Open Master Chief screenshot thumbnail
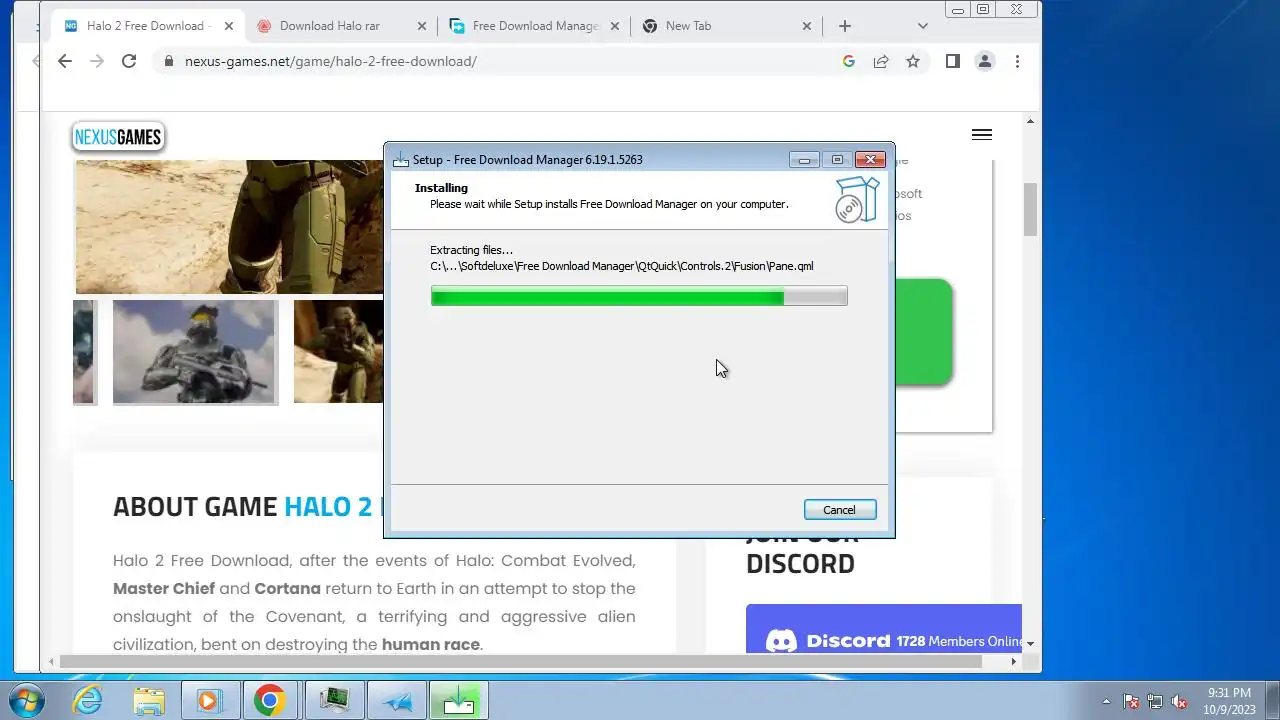The image size is (1280, 720). click(195, 352)
